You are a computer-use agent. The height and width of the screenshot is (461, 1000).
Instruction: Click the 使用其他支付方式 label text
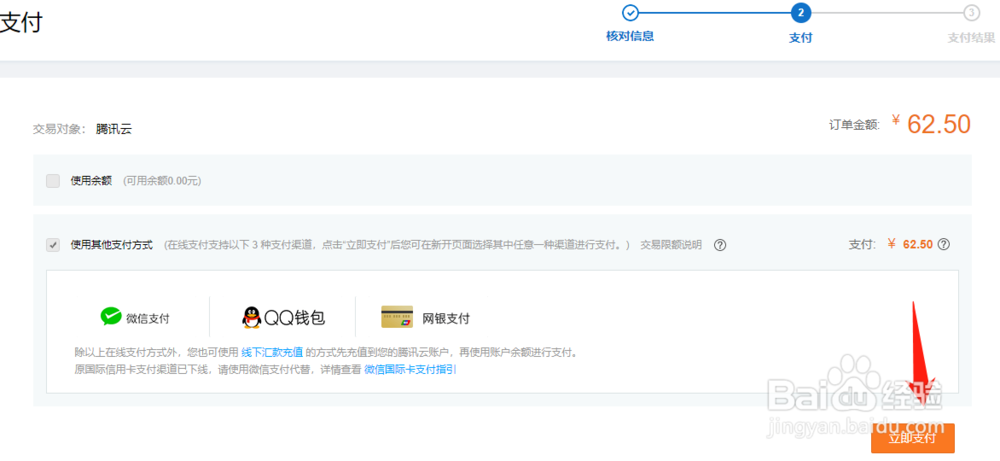(112, 245)
